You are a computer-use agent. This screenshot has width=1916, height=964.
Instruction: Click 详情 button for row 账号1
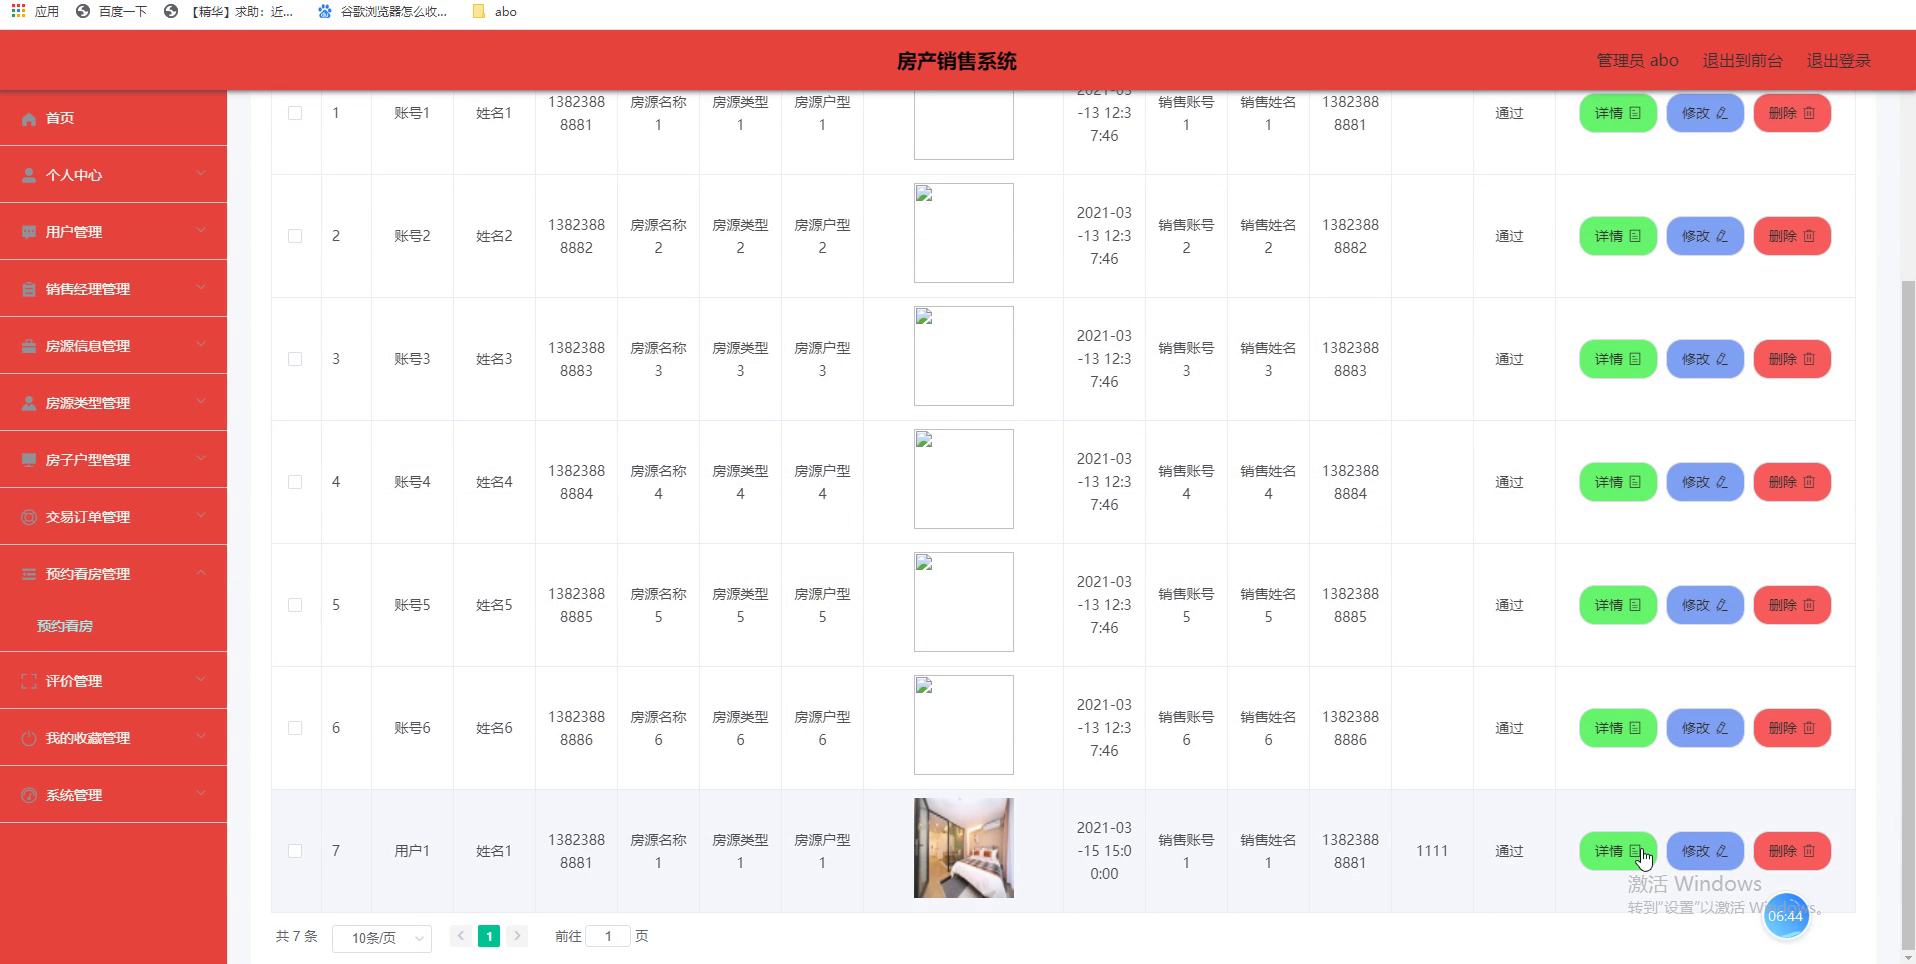click(1618, 113)
